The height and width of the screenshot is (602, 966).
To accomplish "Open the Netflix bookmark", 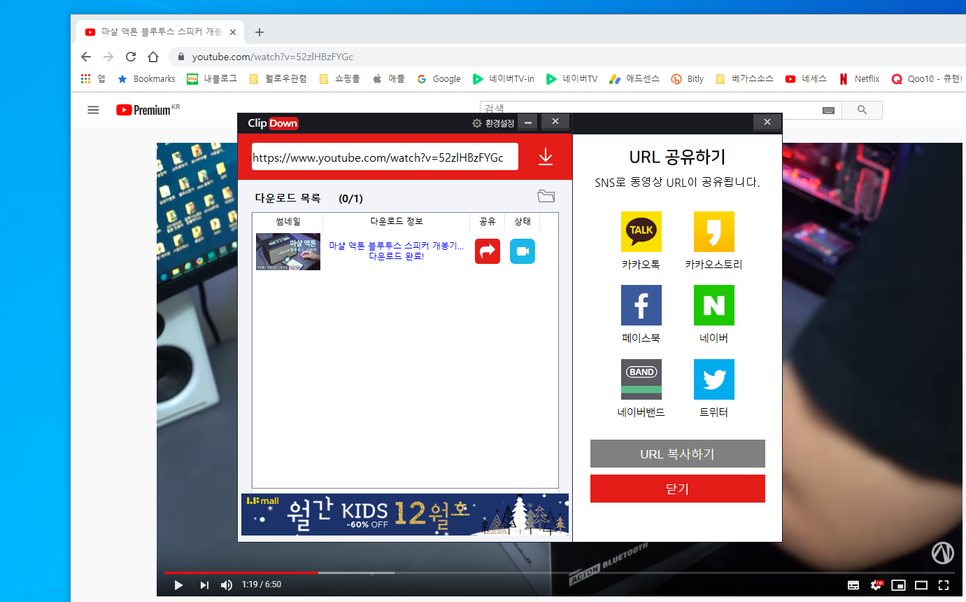I will coord(859,79).
